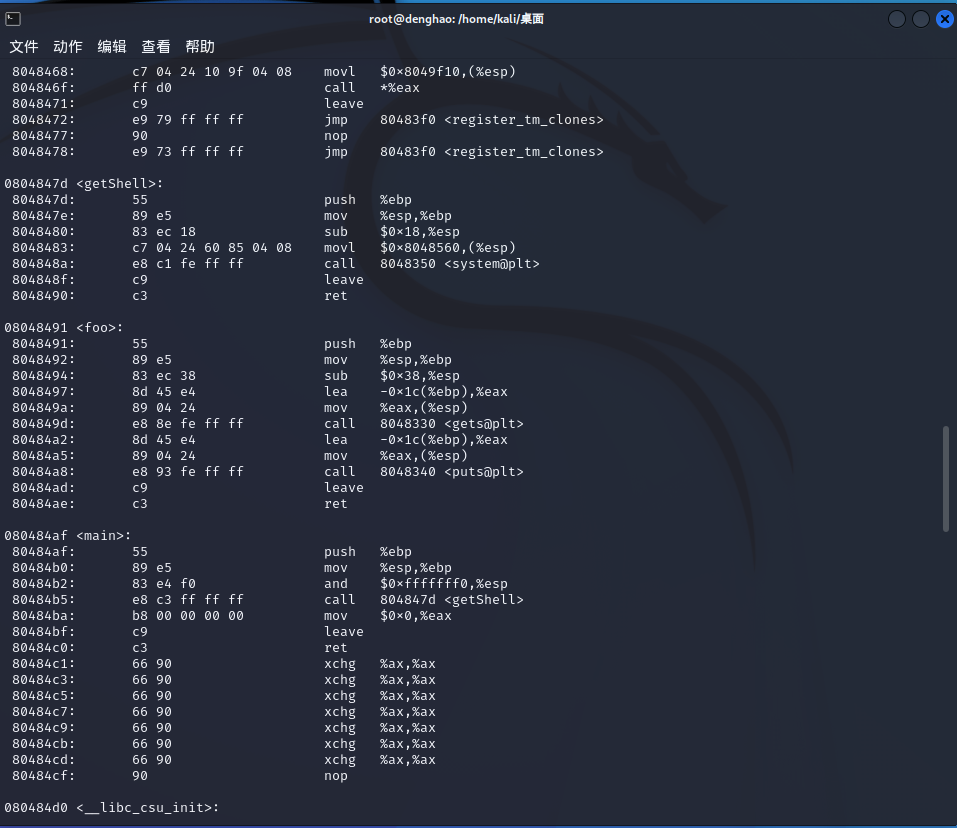
Task: Click the call 804847d <getShell> instruction
Action: pyautogui.click(x=424, y=600)
